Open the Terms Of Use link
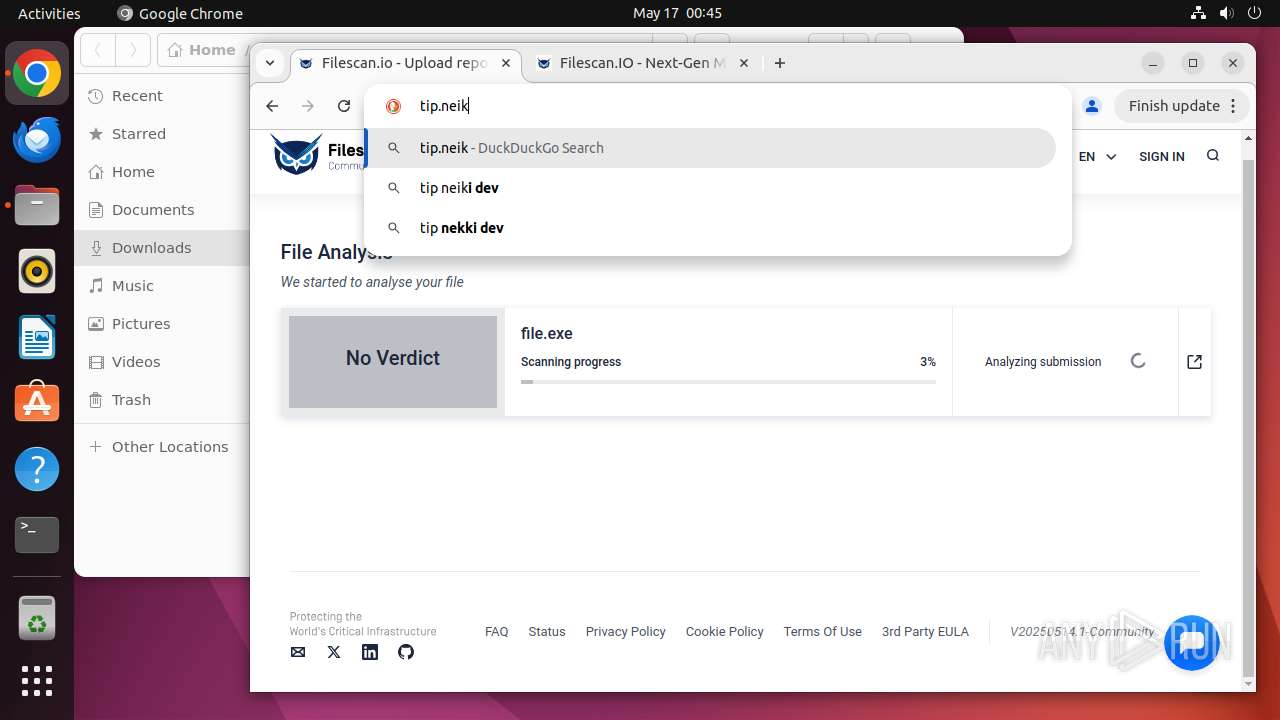The image size is (1280, 720). [822, 632]
